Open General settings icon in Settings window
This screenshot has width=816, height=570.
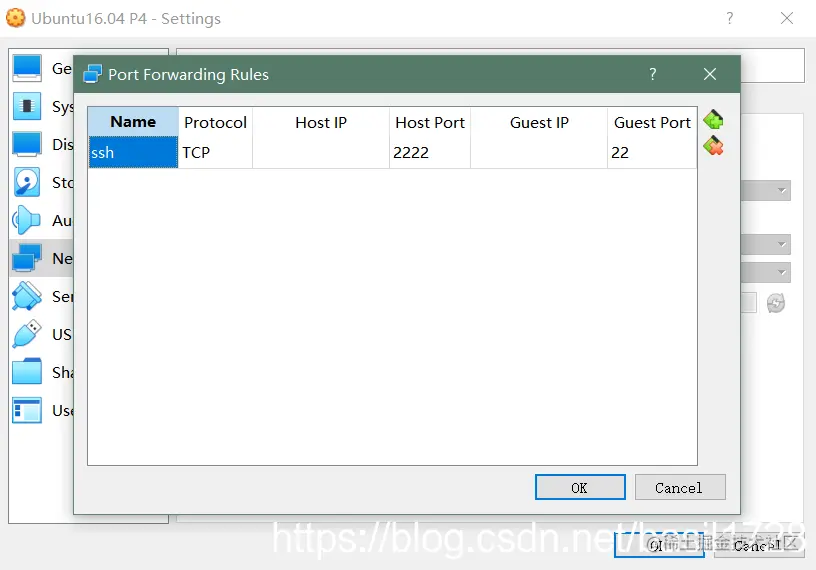pos(27,68)
